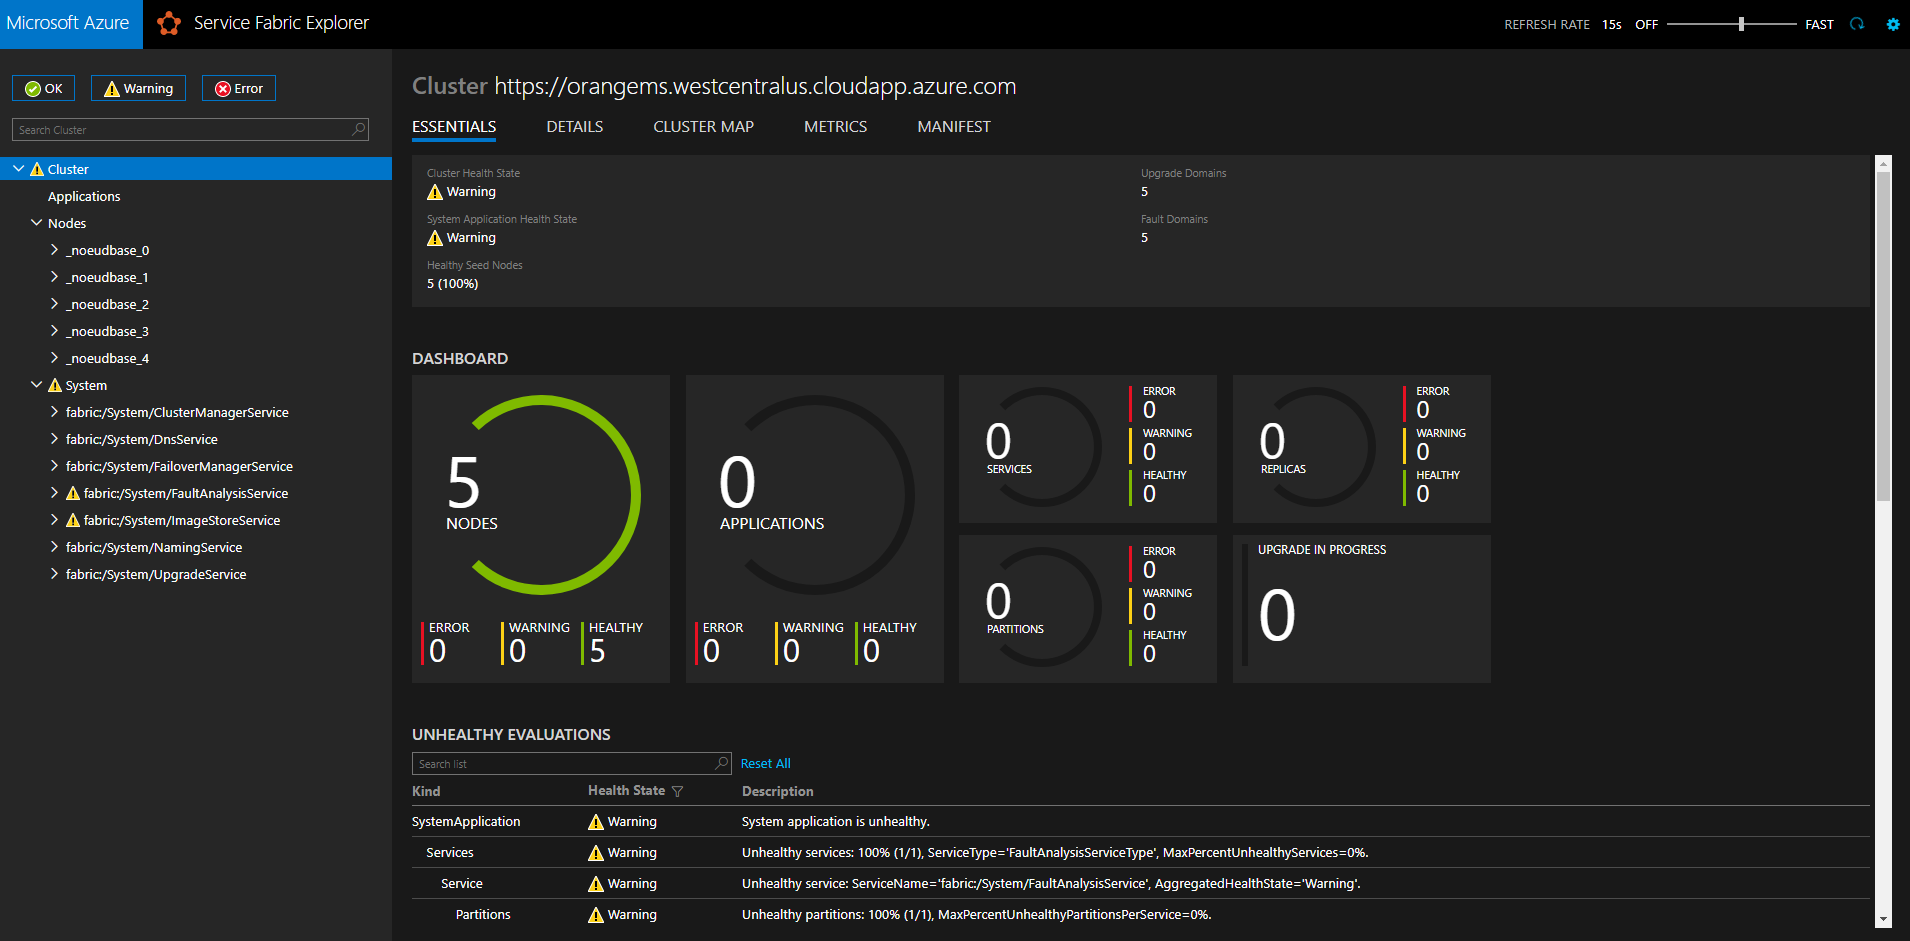The height and width of the screenshot is (941, 1910).
Task: Click the cluster URL in the title
Action: point(755,86)
